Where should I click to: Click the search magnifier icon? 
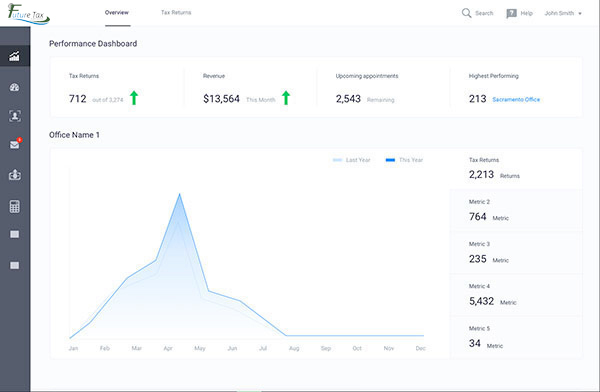[466, 13]
